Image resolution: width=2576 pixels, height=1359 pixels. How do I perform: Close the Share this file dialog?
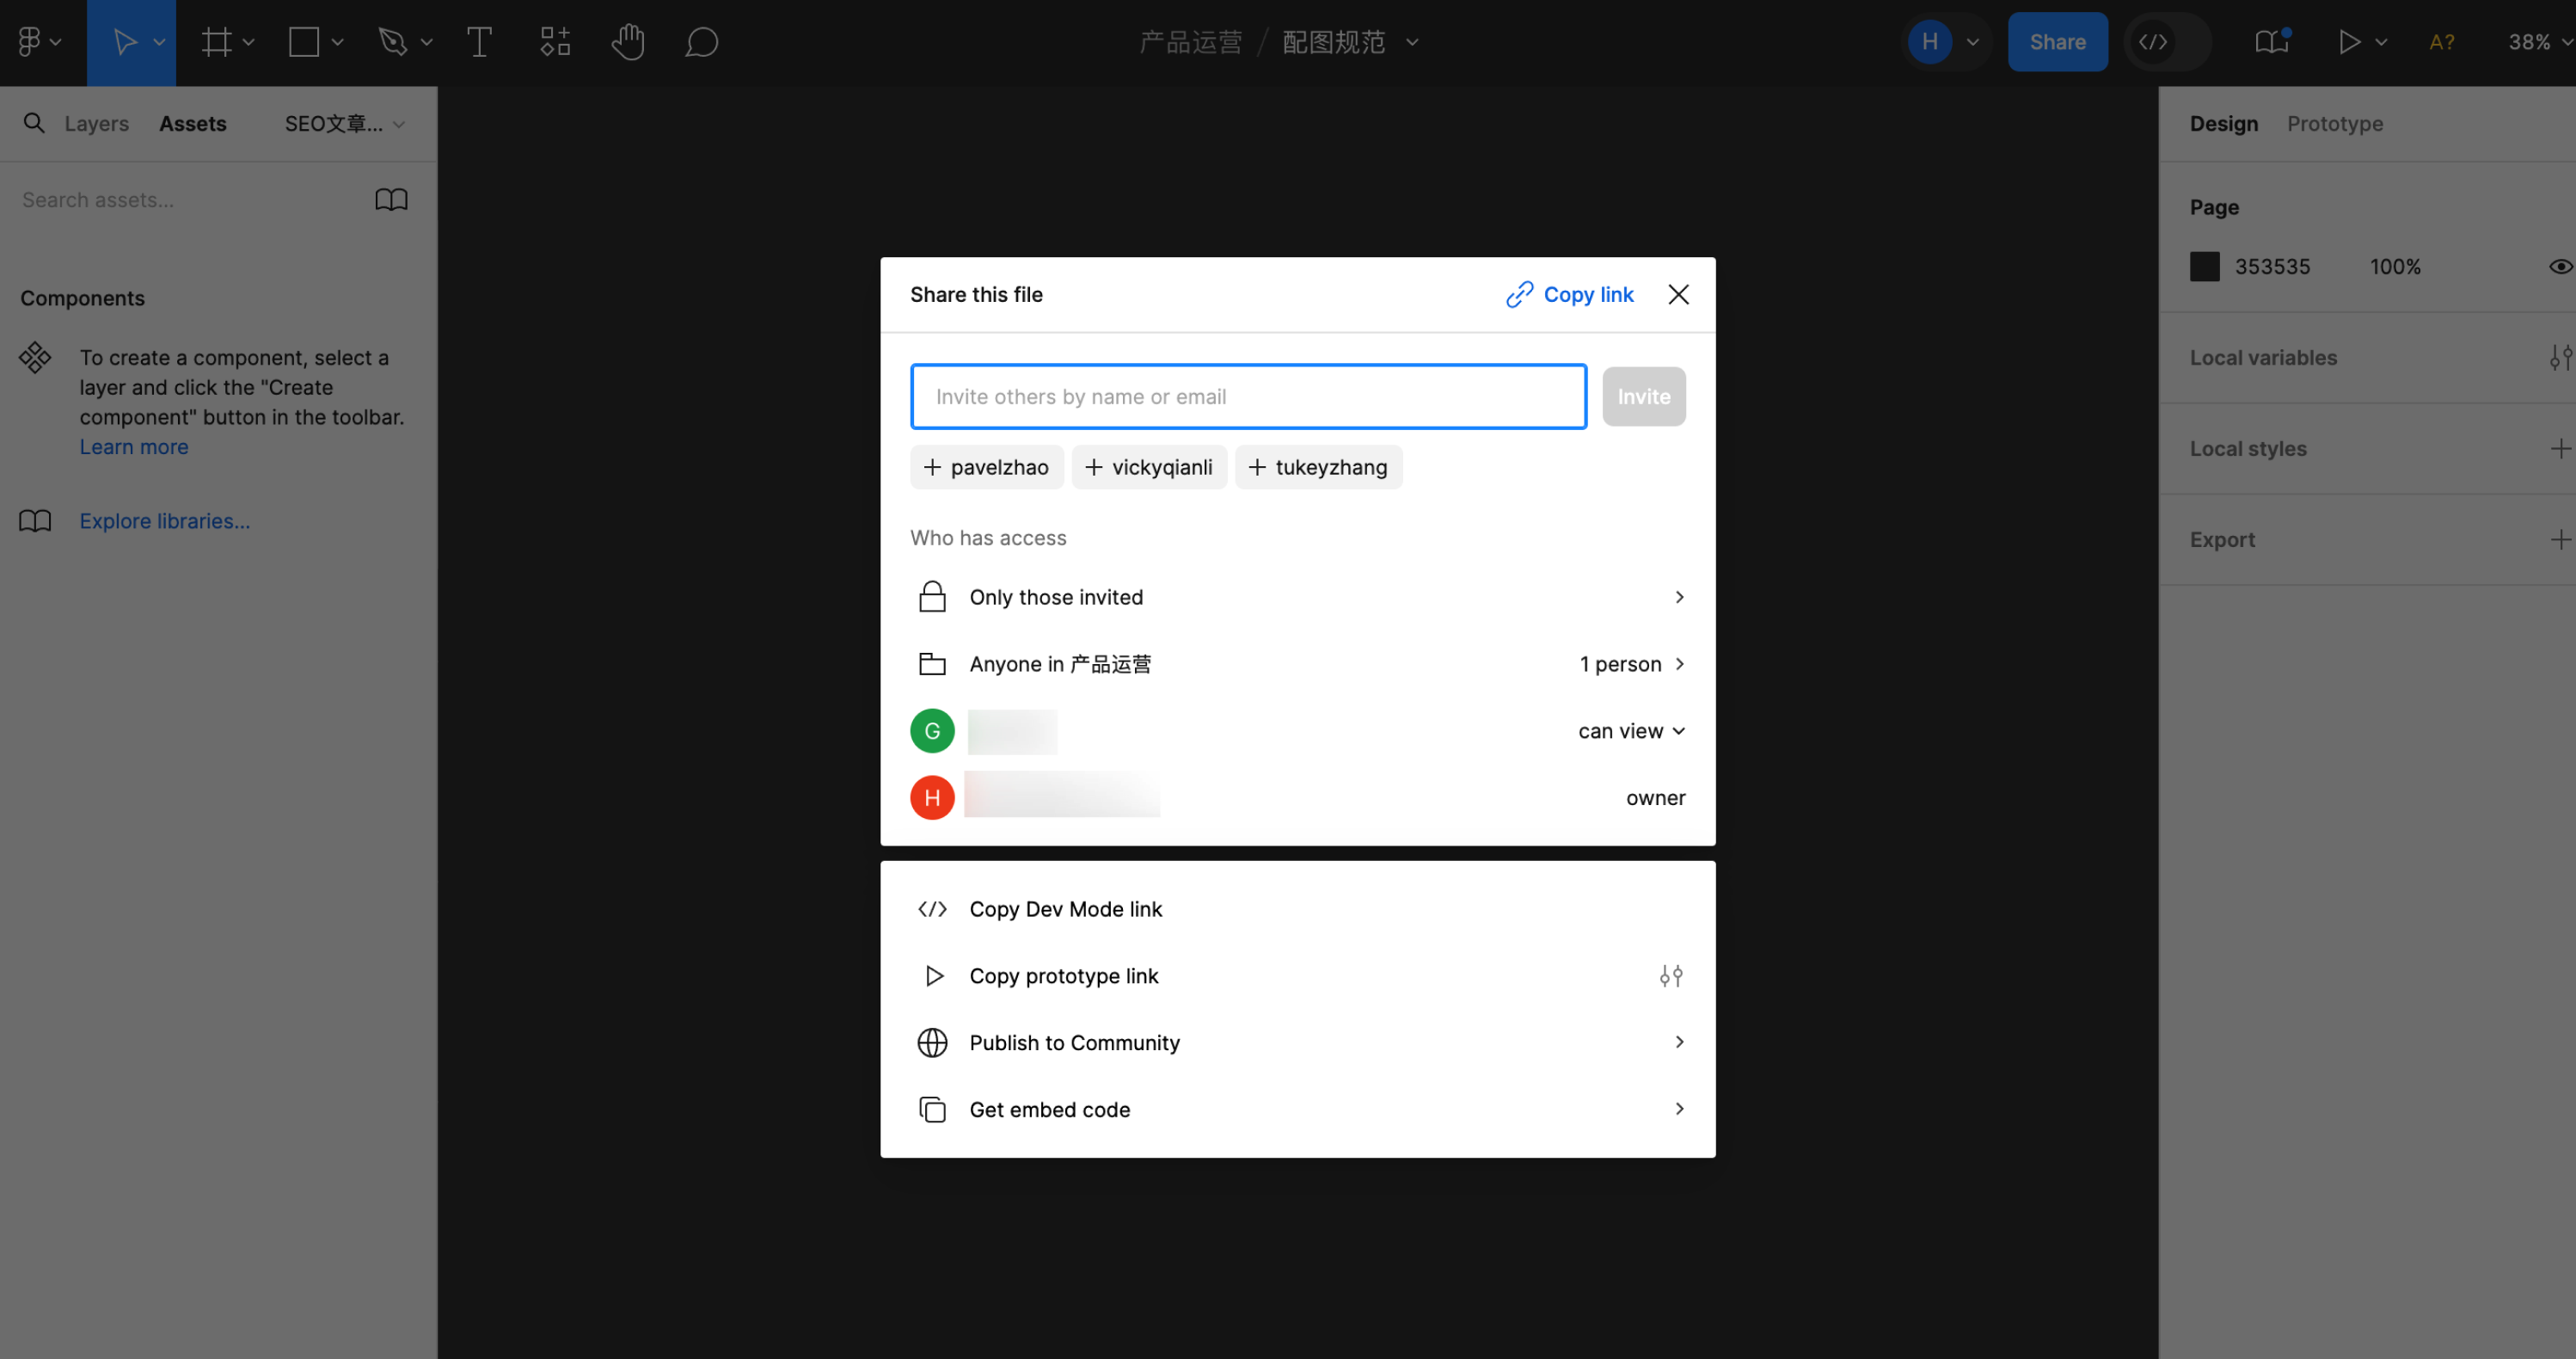point(1678,294)
